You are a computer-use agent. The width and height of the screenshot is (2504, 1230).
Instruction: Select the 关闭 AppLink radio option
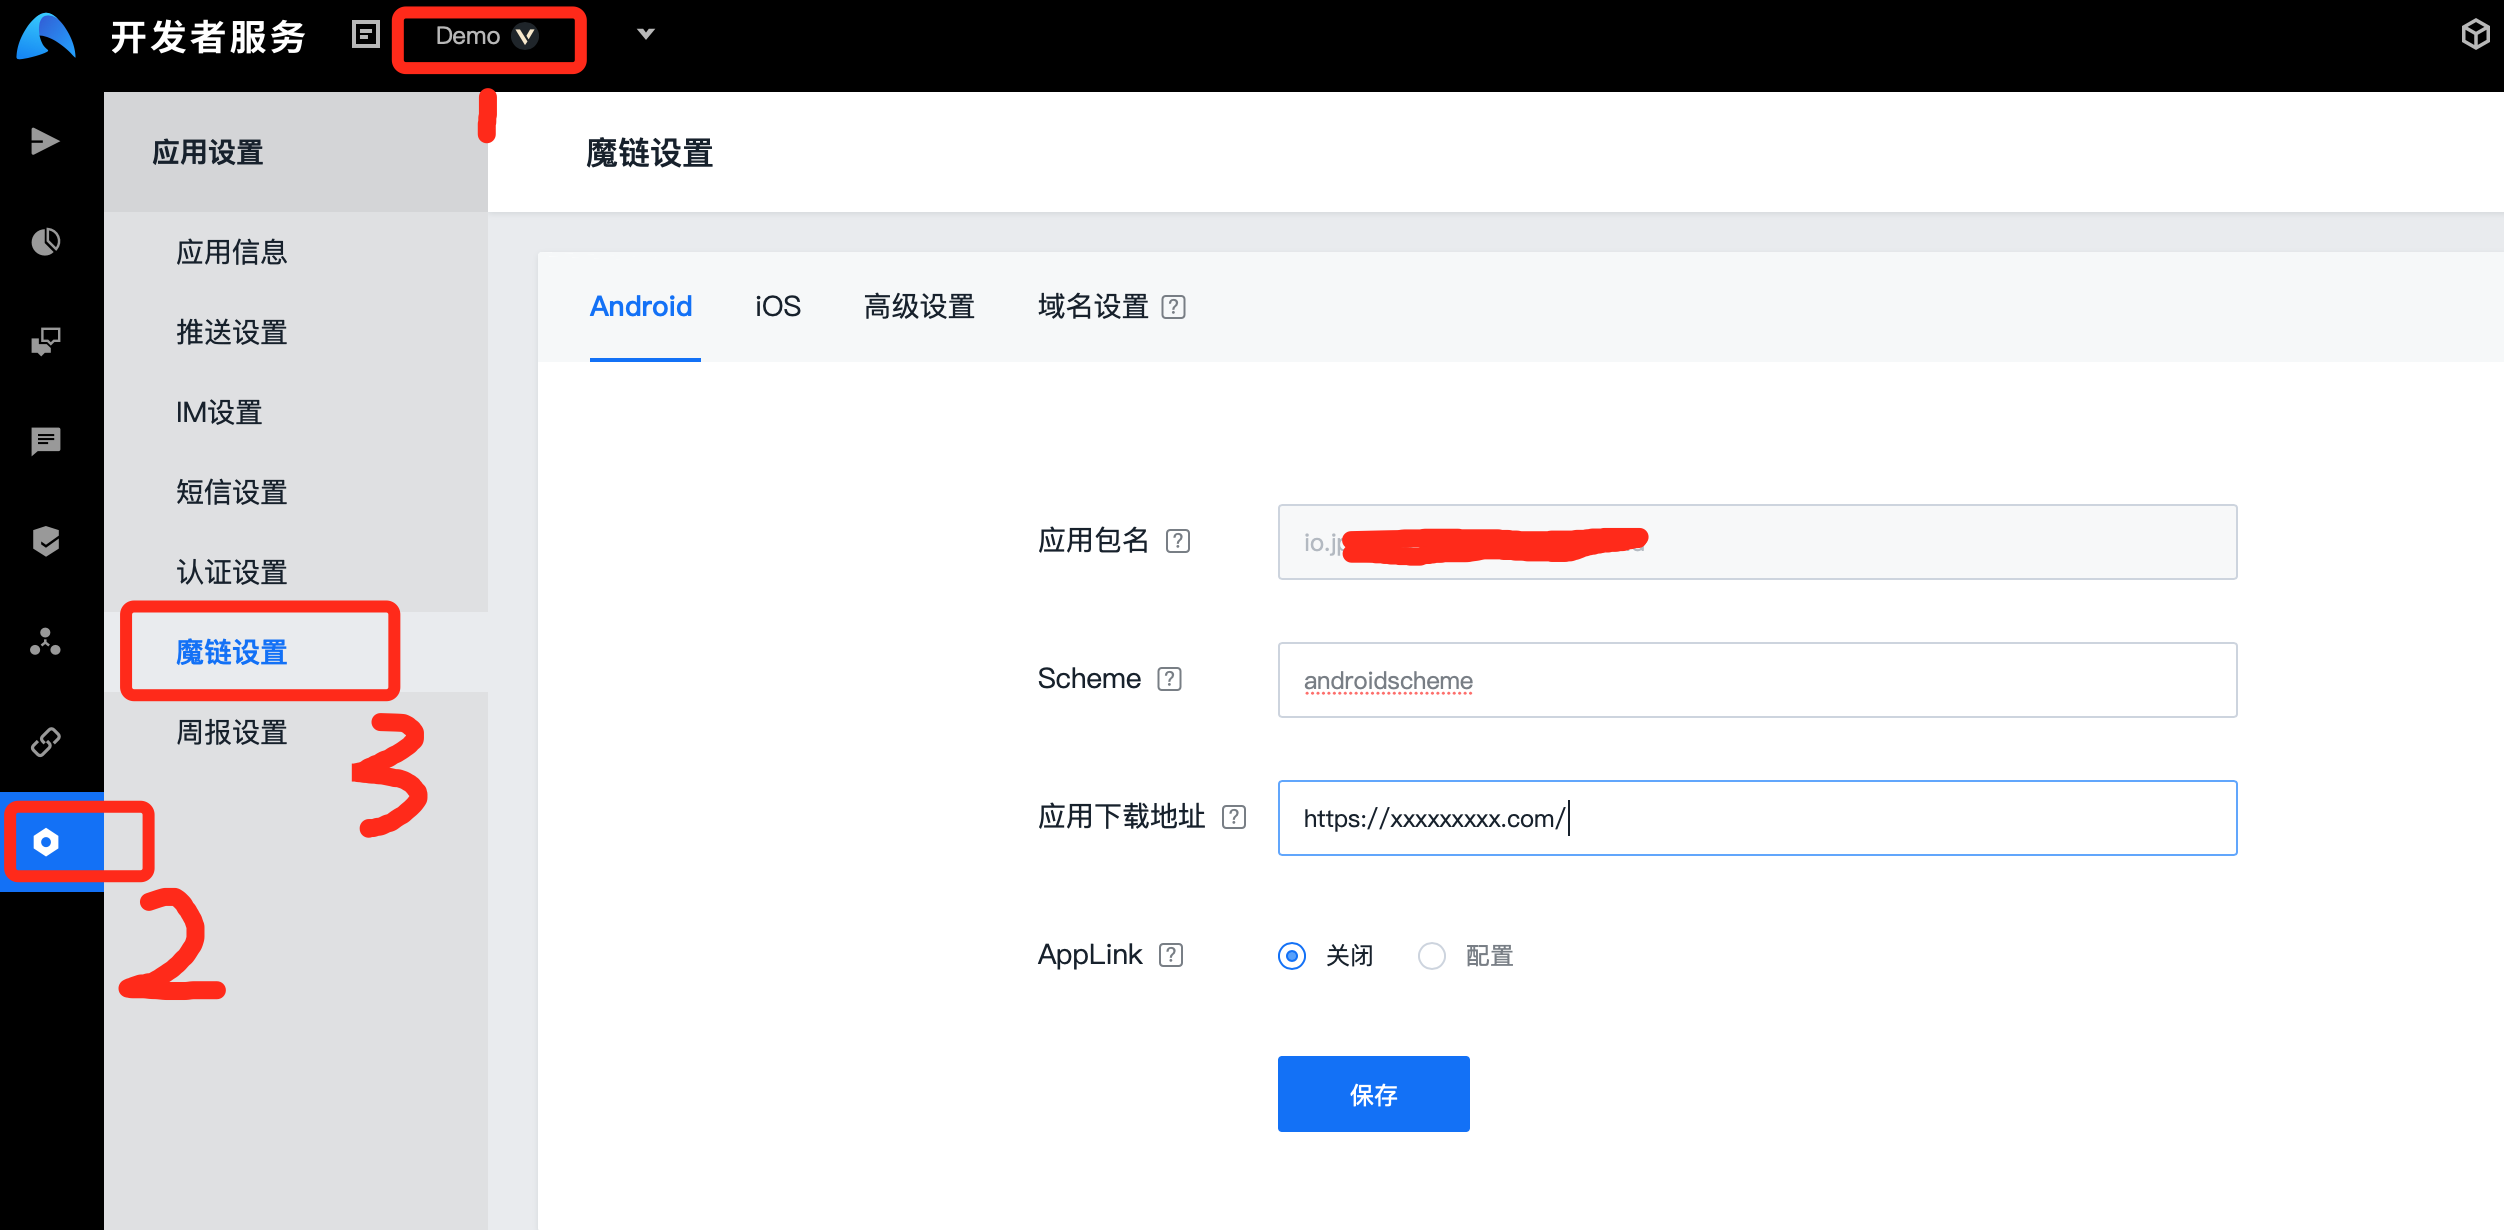(x=1292, y=956)
